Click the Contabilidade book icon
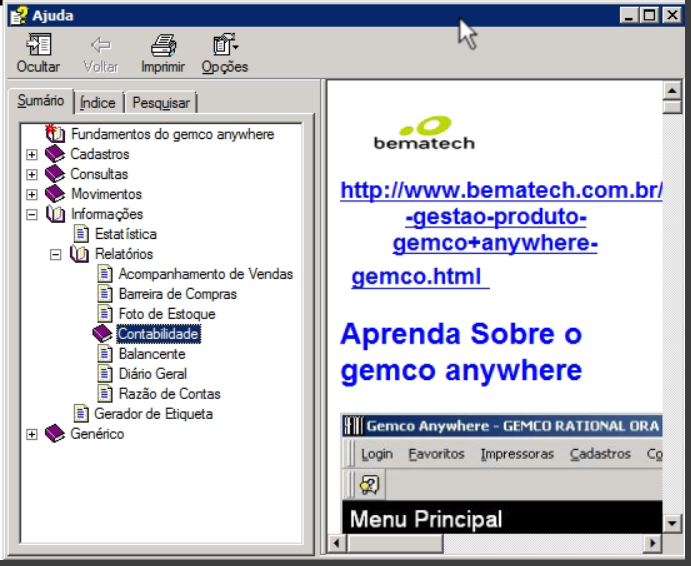Screen dimensions: 691x566 103,334
